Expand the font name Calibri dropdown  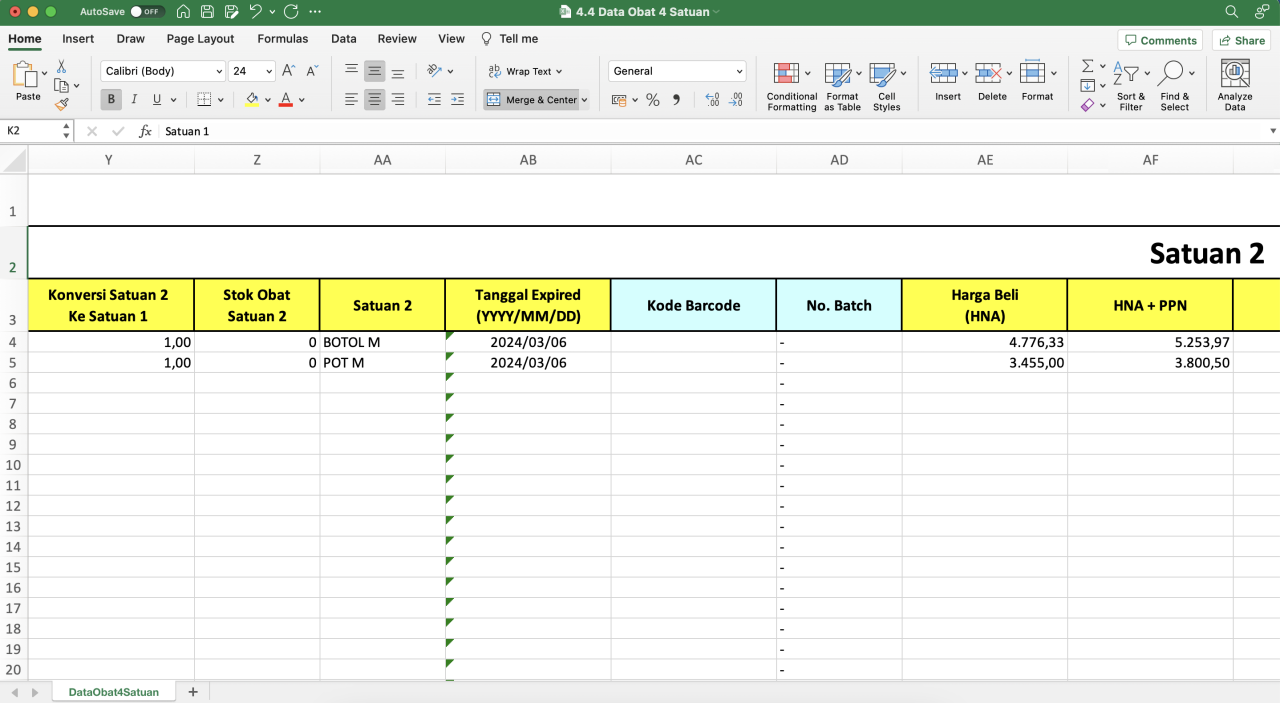(x=219, y=71)
